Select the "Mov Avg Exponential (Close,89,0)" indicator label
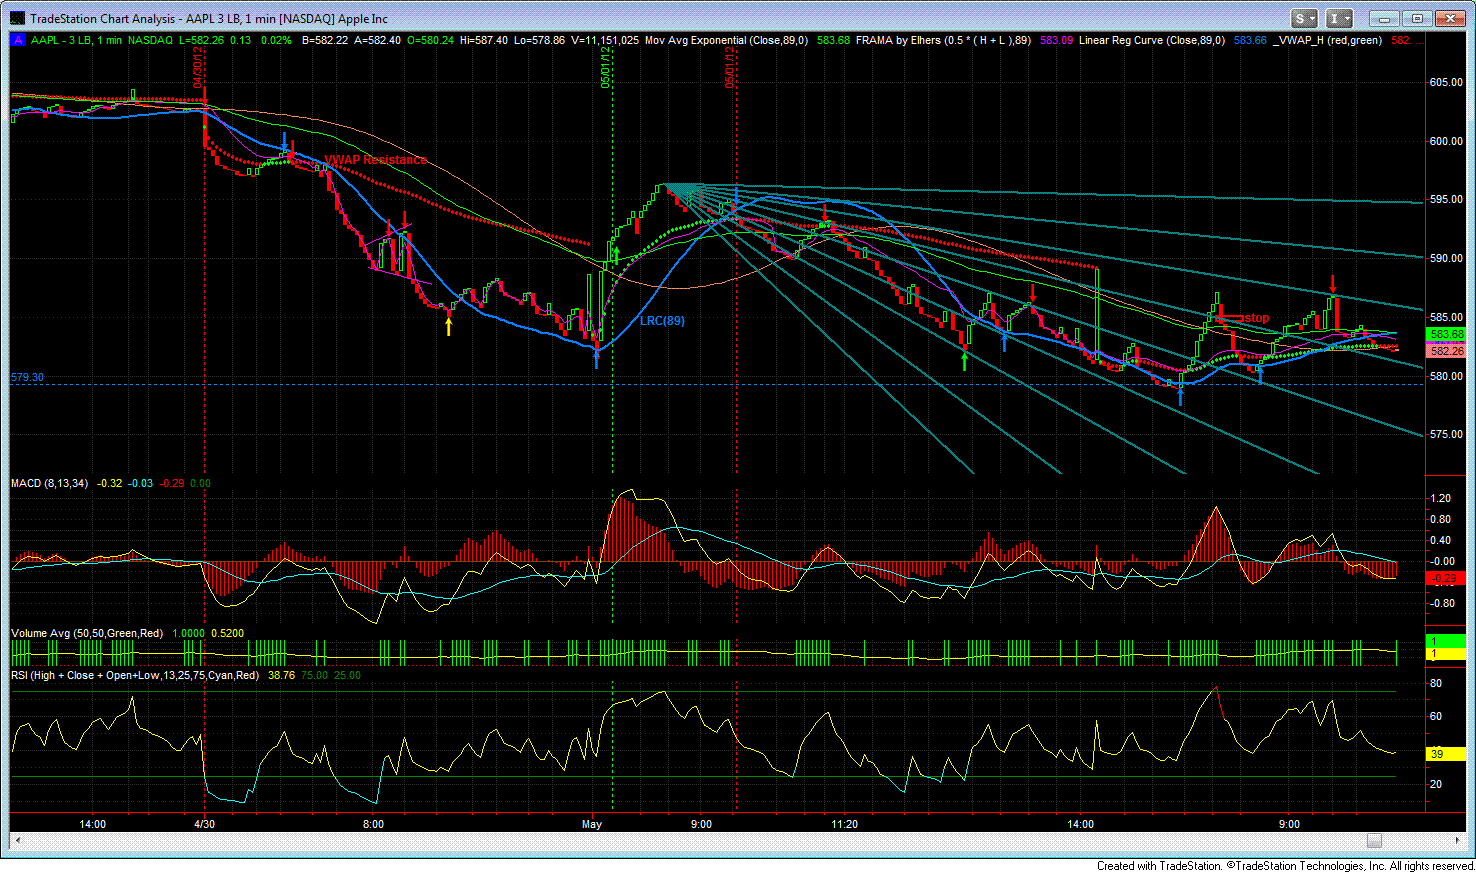Screen dimensions: 1476x872 click(727, 40)
